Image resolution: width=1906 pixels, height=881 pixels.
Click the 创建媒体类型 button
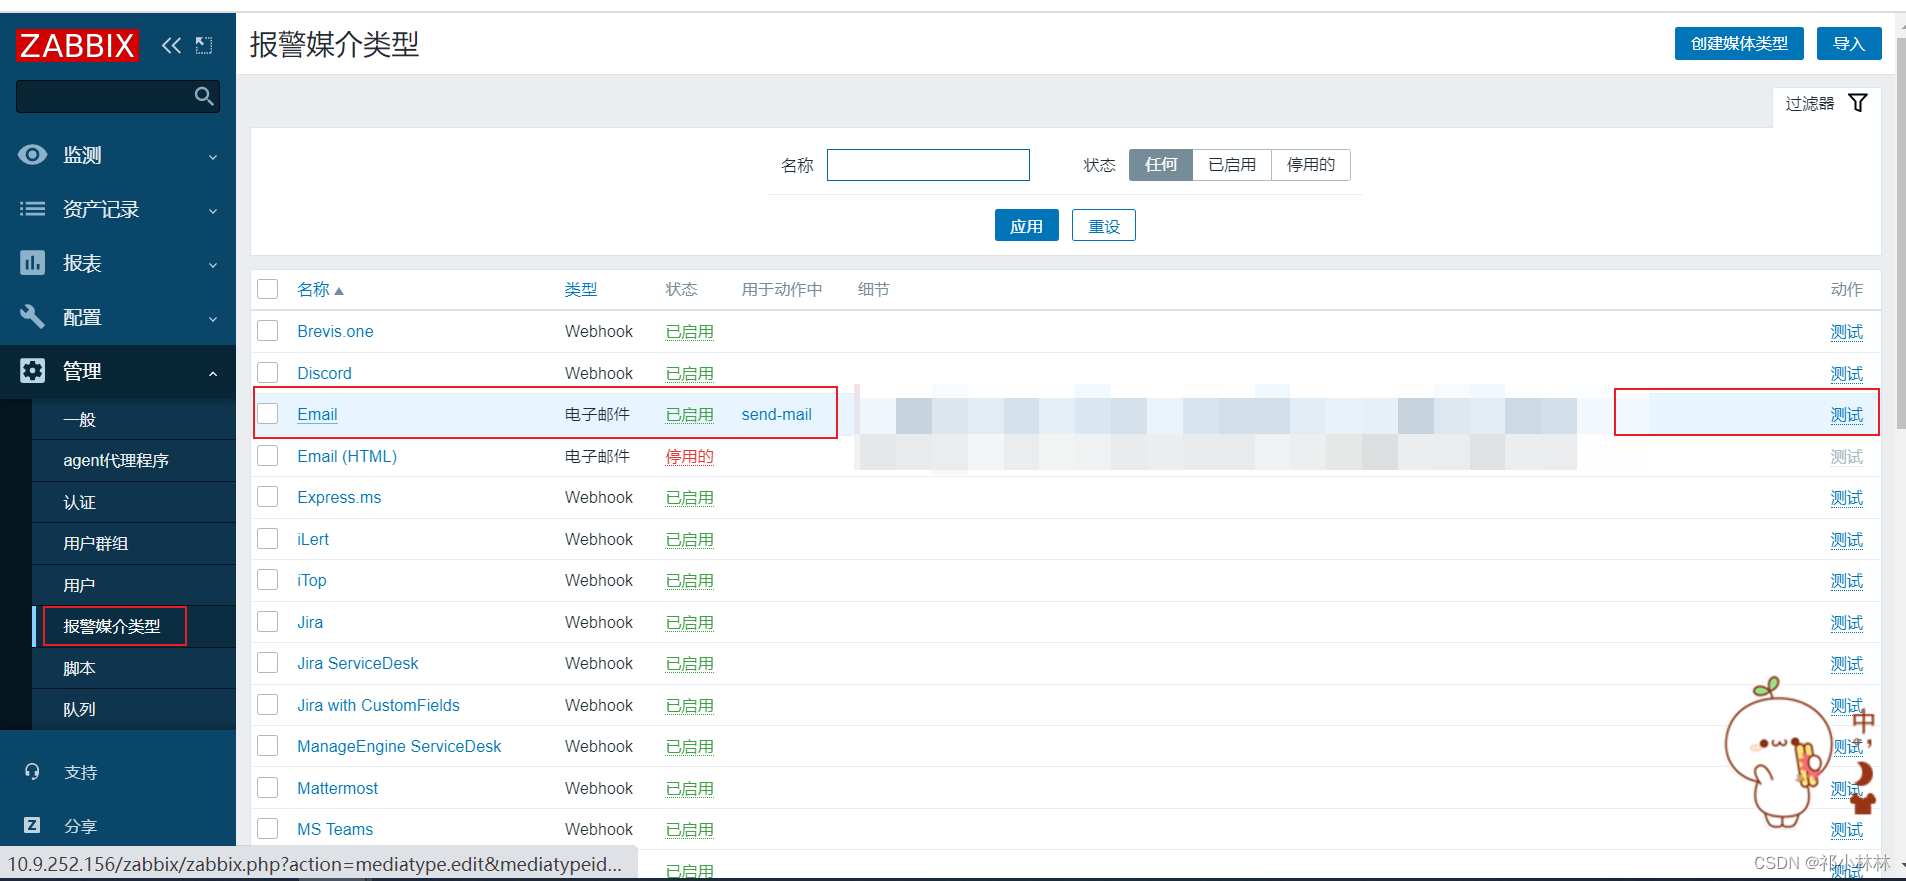(1739, 43)
